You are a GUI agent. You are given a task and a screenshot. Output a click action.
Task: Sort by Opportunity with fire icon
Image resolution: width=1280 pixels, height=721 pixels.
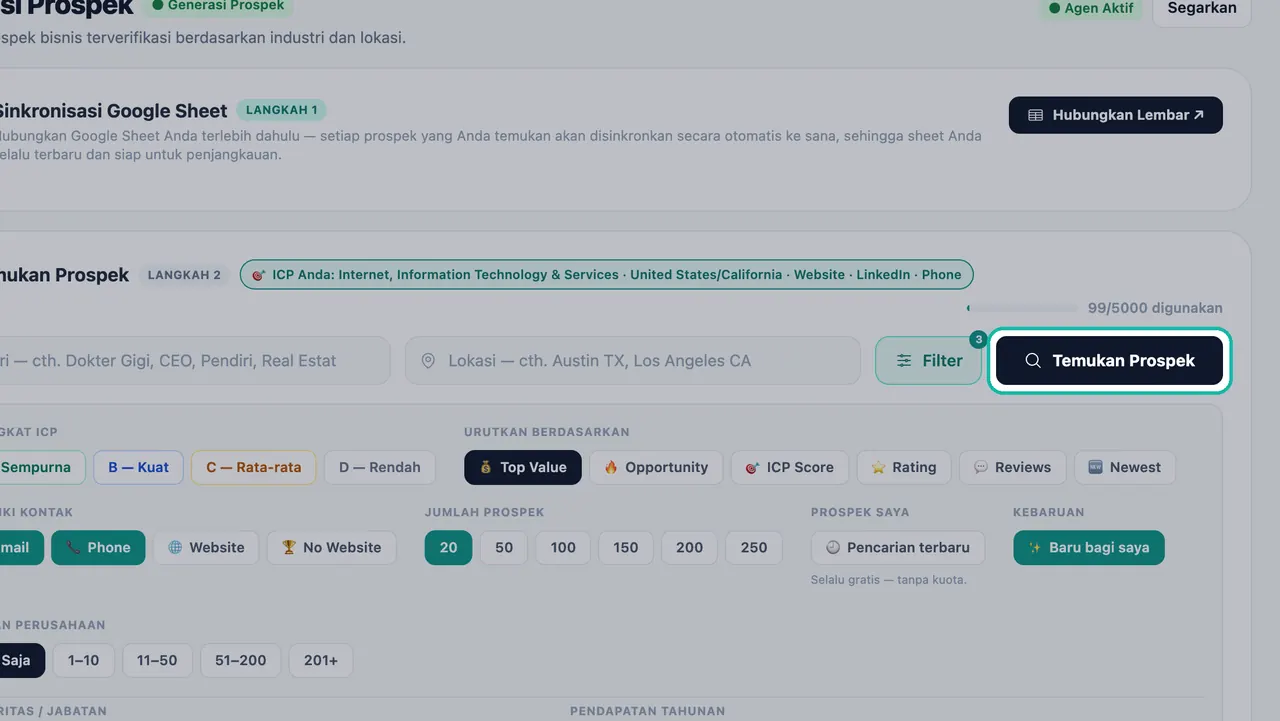[656, 467]
